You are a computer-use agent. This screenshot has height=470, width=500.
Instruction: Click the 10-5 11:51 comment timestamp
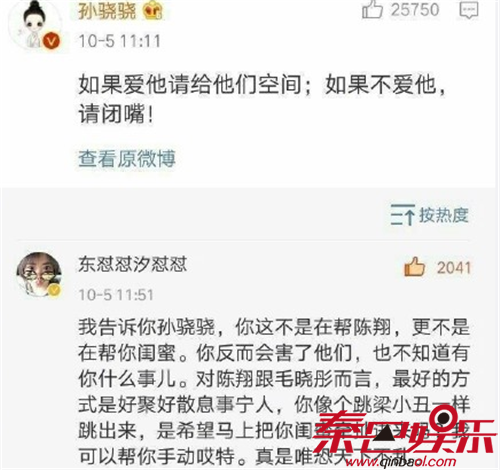[116, 295]
